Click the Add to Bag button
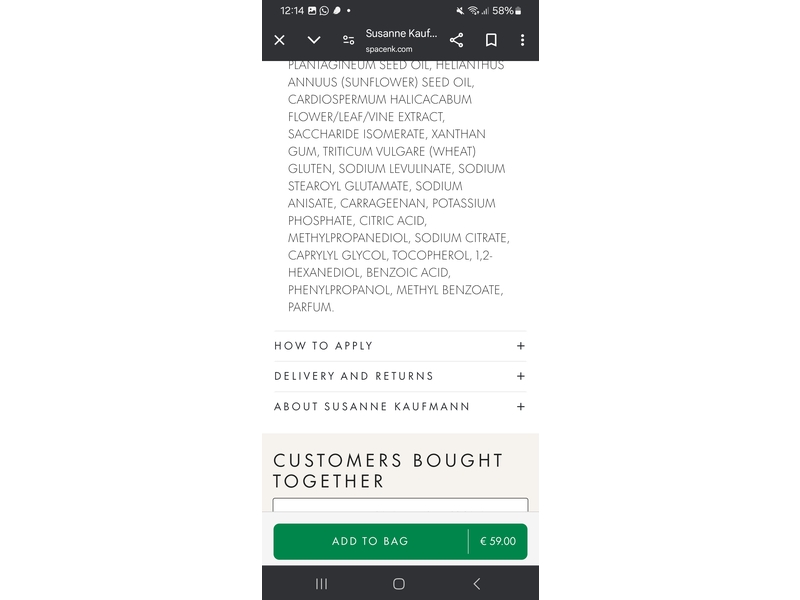 pyautogui.click(x=370, y=541)
